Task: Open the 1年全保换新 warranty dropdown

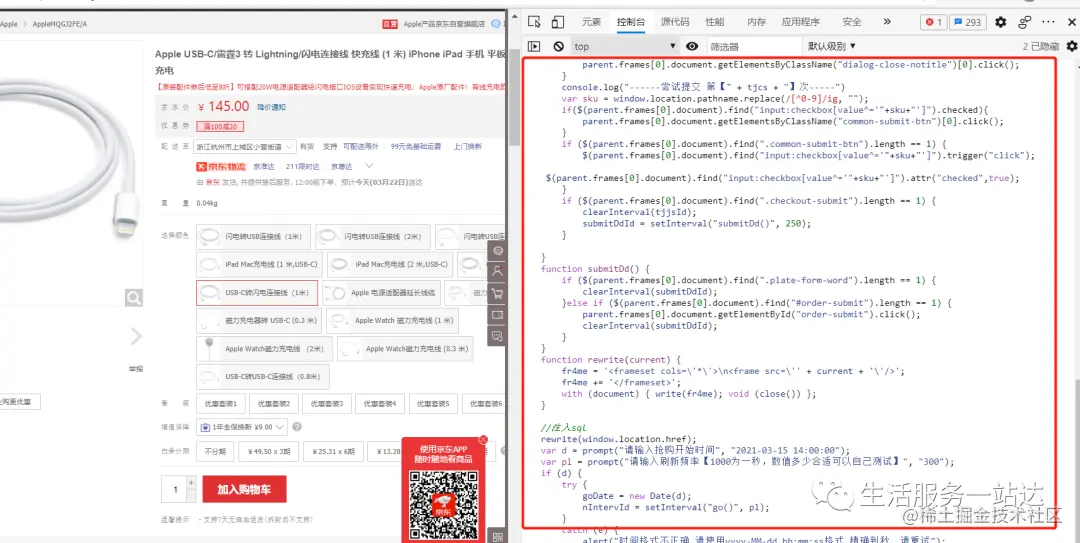Action: point(242,427)
